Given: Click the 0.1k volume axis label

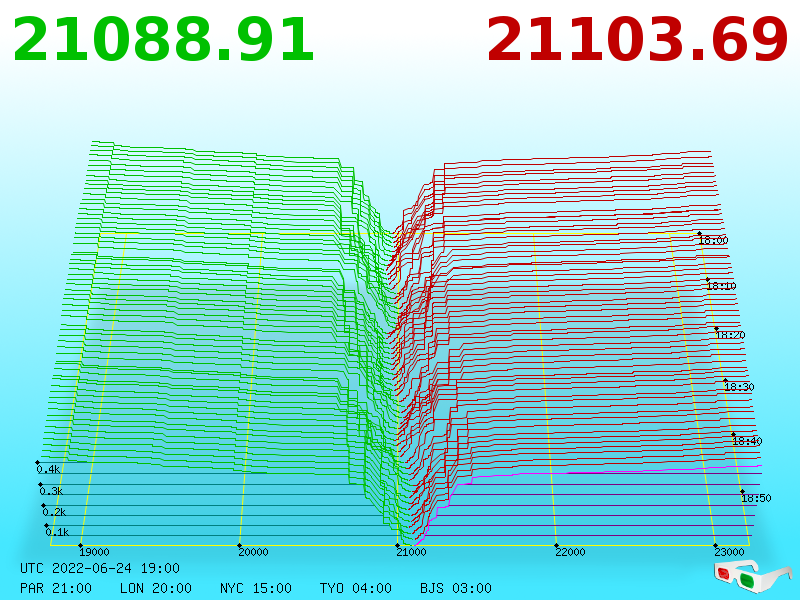Looking at the screenshot, I should point(57,532).
